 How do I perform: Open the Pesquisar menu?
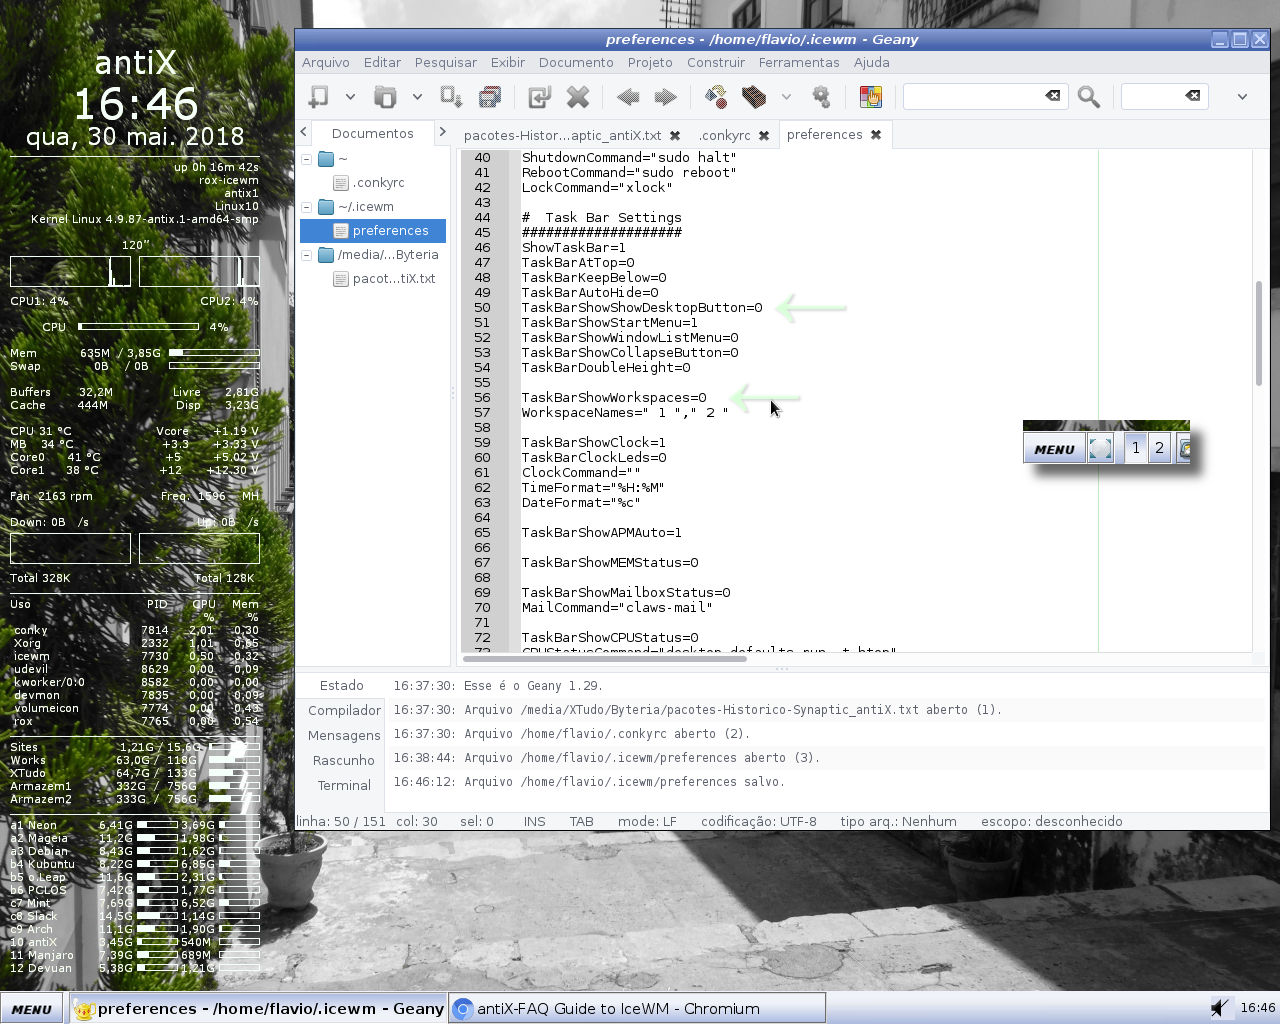pos(445,62)
